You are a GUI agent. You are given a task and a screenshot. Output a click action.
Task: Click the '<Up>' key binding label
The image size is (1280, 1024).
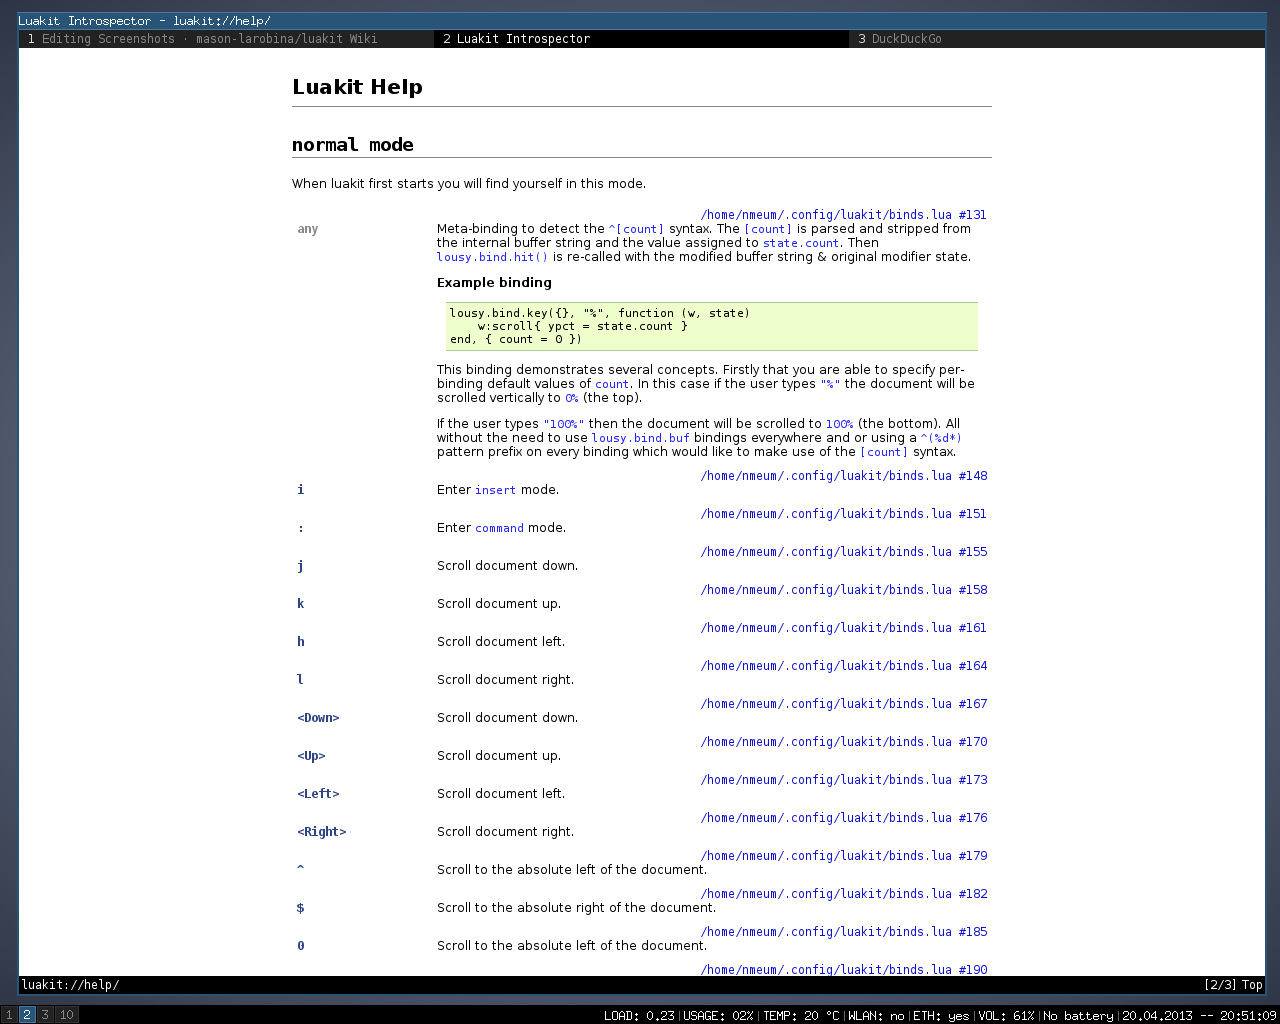[311, 756]
